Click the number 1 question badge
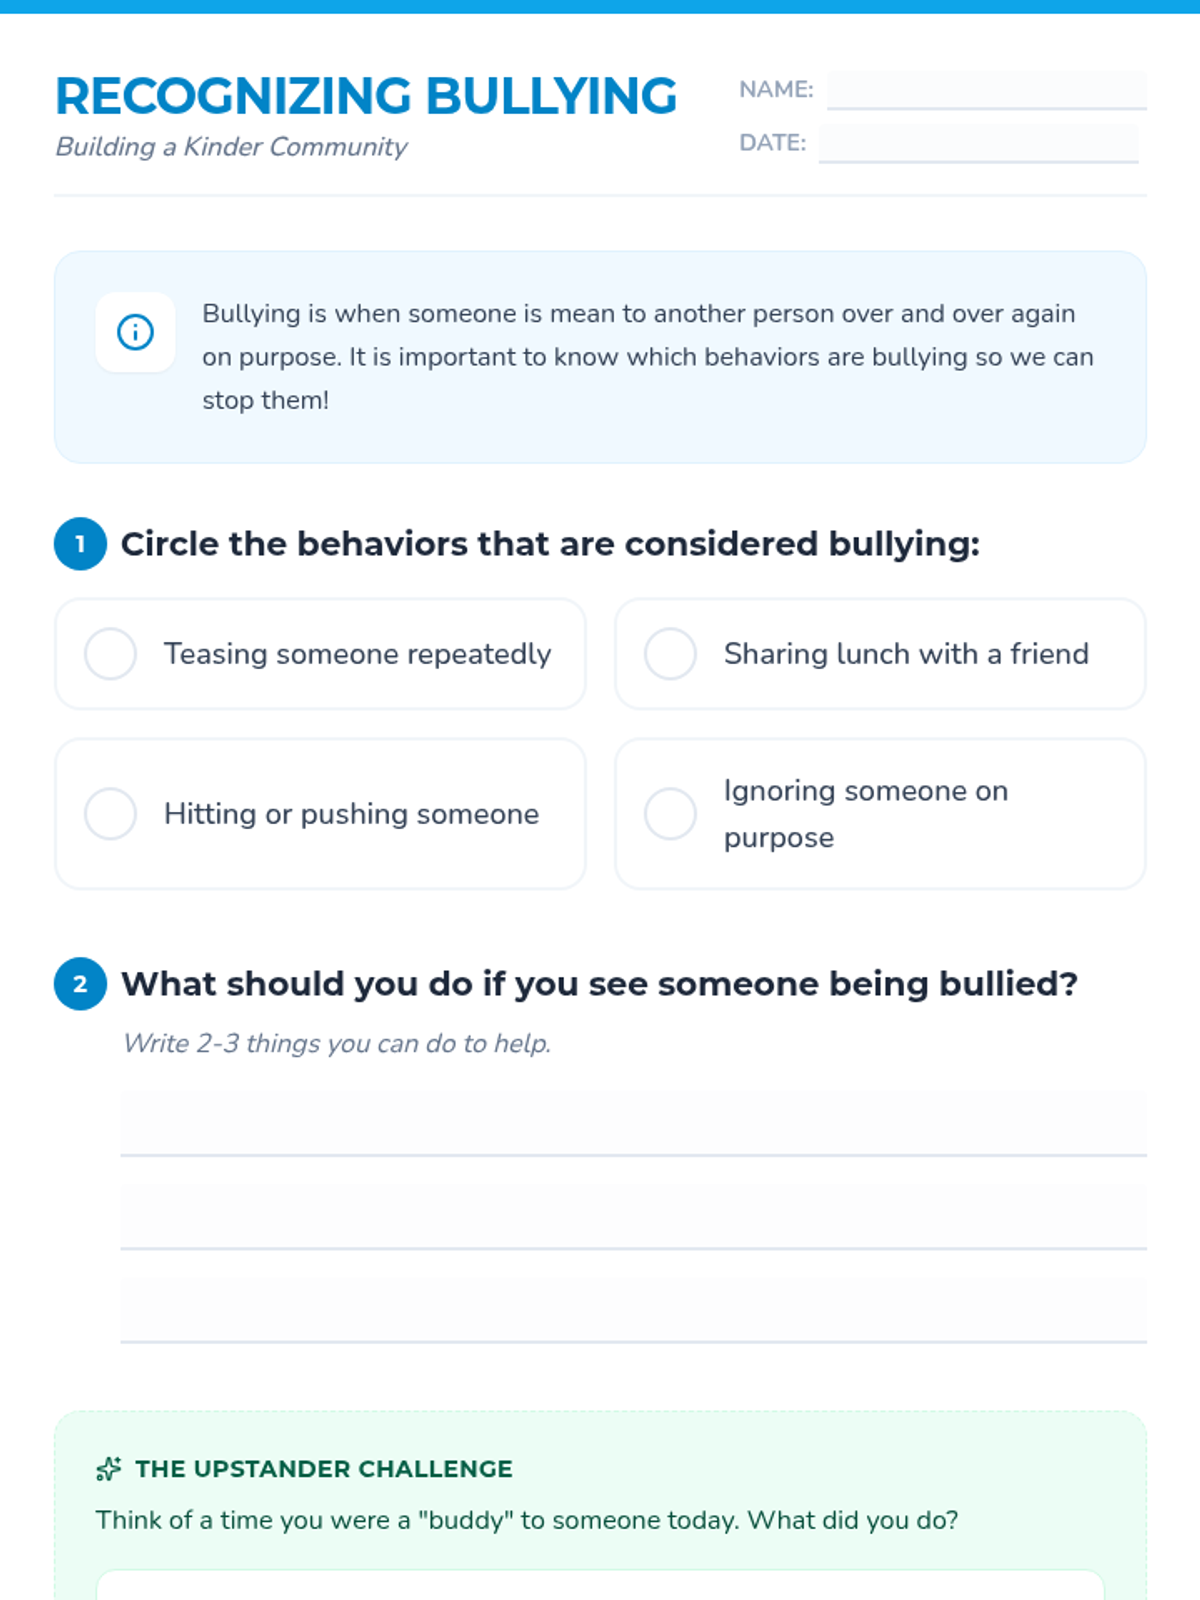 80,544
